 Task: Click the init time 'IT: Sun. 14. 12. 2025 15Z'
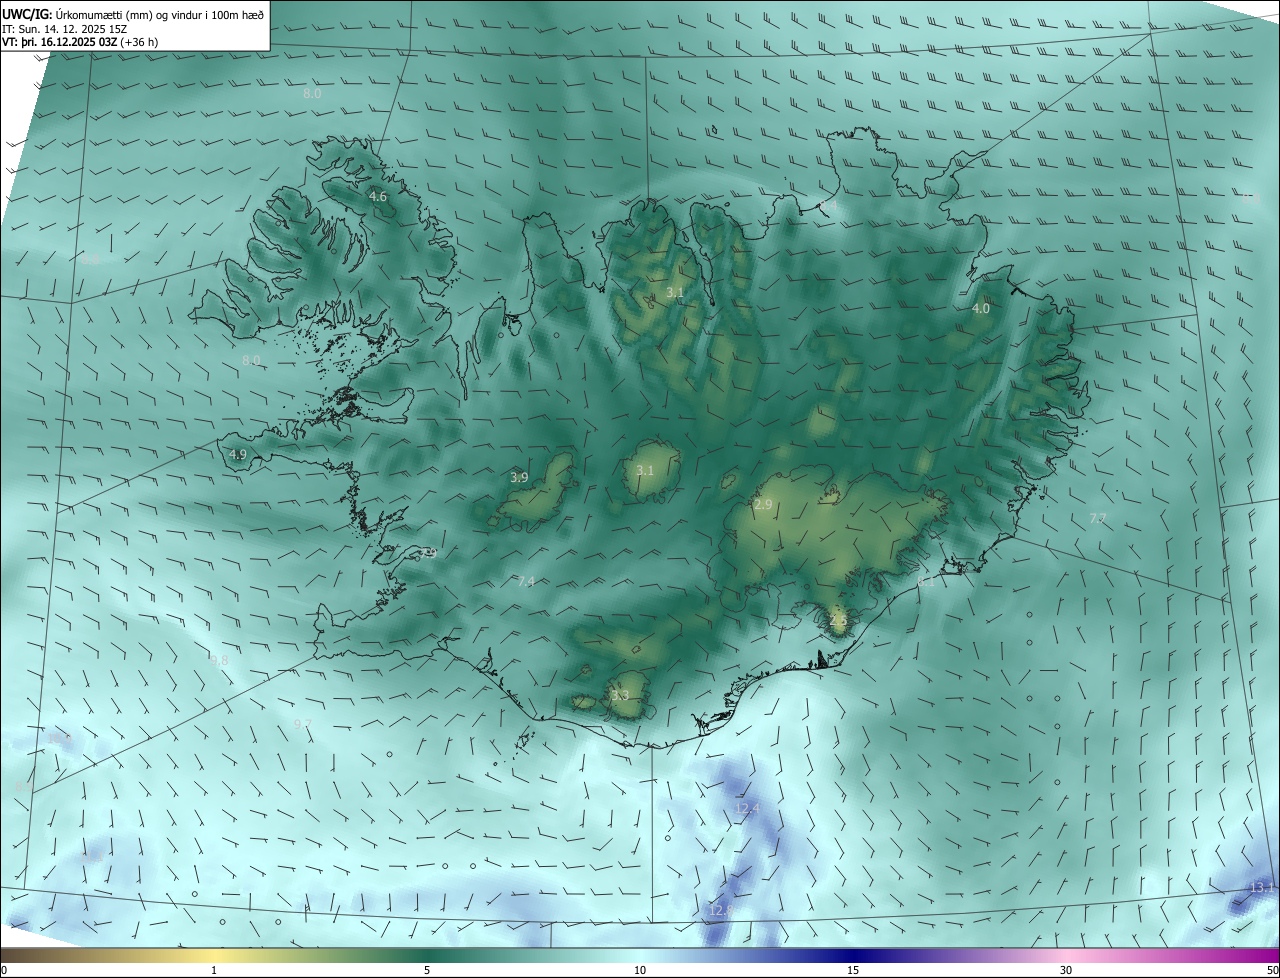point(65,28)
